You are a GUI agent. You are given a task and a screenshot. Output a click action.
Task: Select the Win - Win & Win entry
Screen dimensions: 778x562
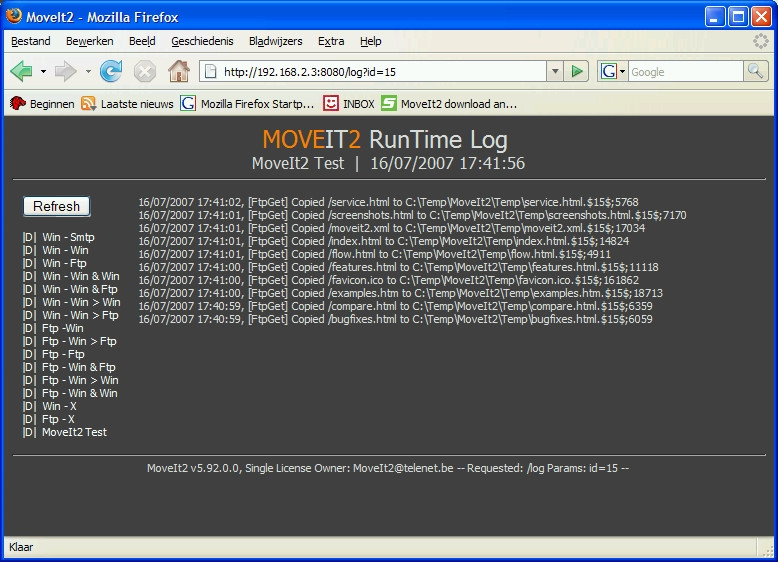[x=80, y=276]
